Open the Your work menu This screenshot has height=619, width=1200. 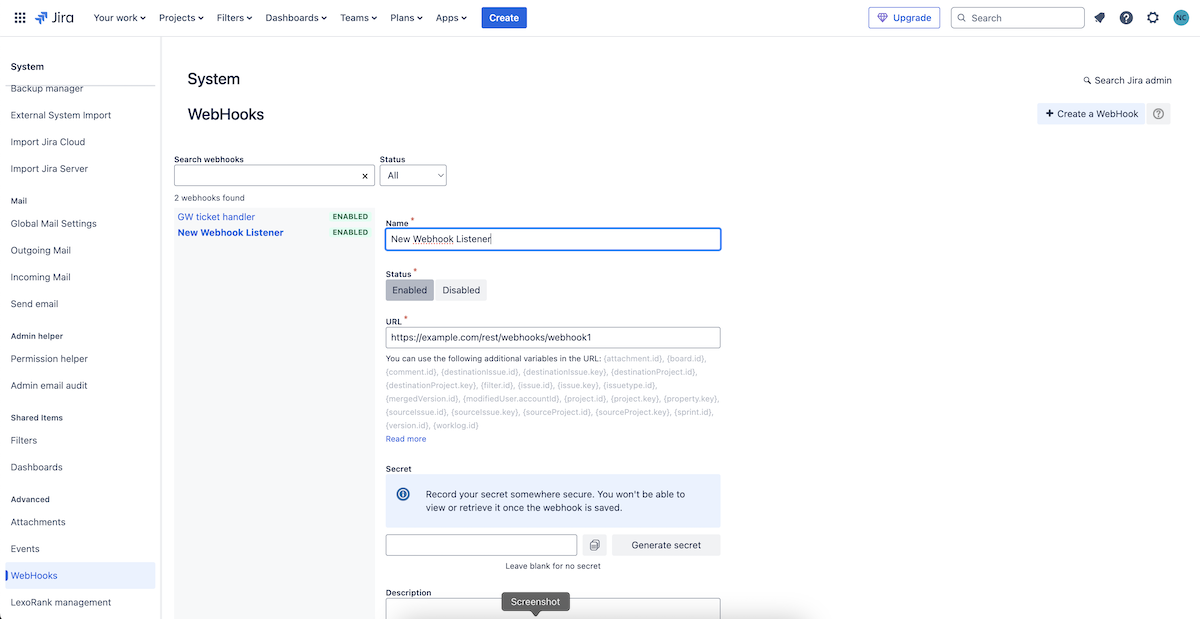click(119, 17)
